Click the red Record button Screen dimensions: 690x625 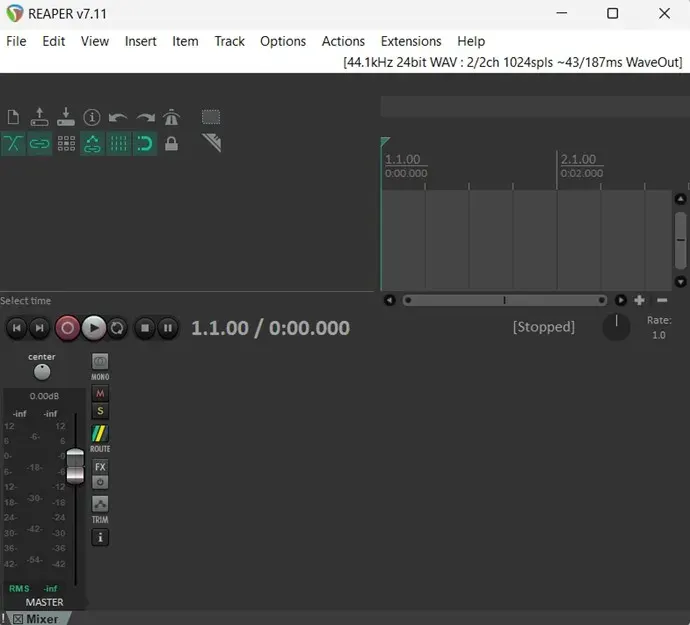click(x=67, y=328)
